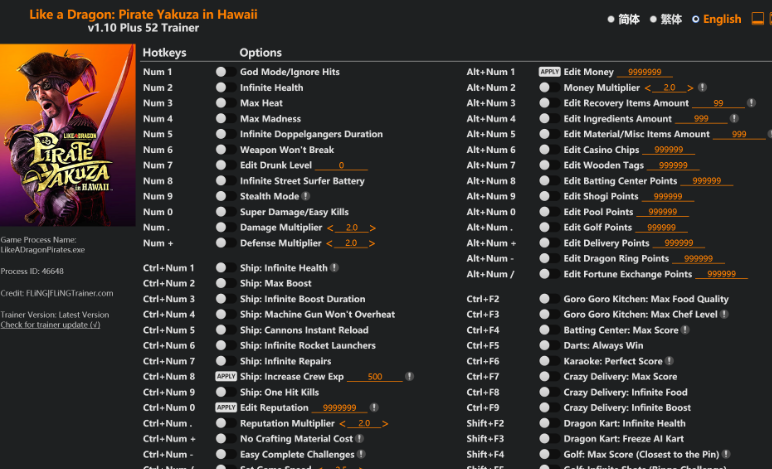Enable Infinite Street Surfer Battery
772x469 pixels.
coord(225,181)
